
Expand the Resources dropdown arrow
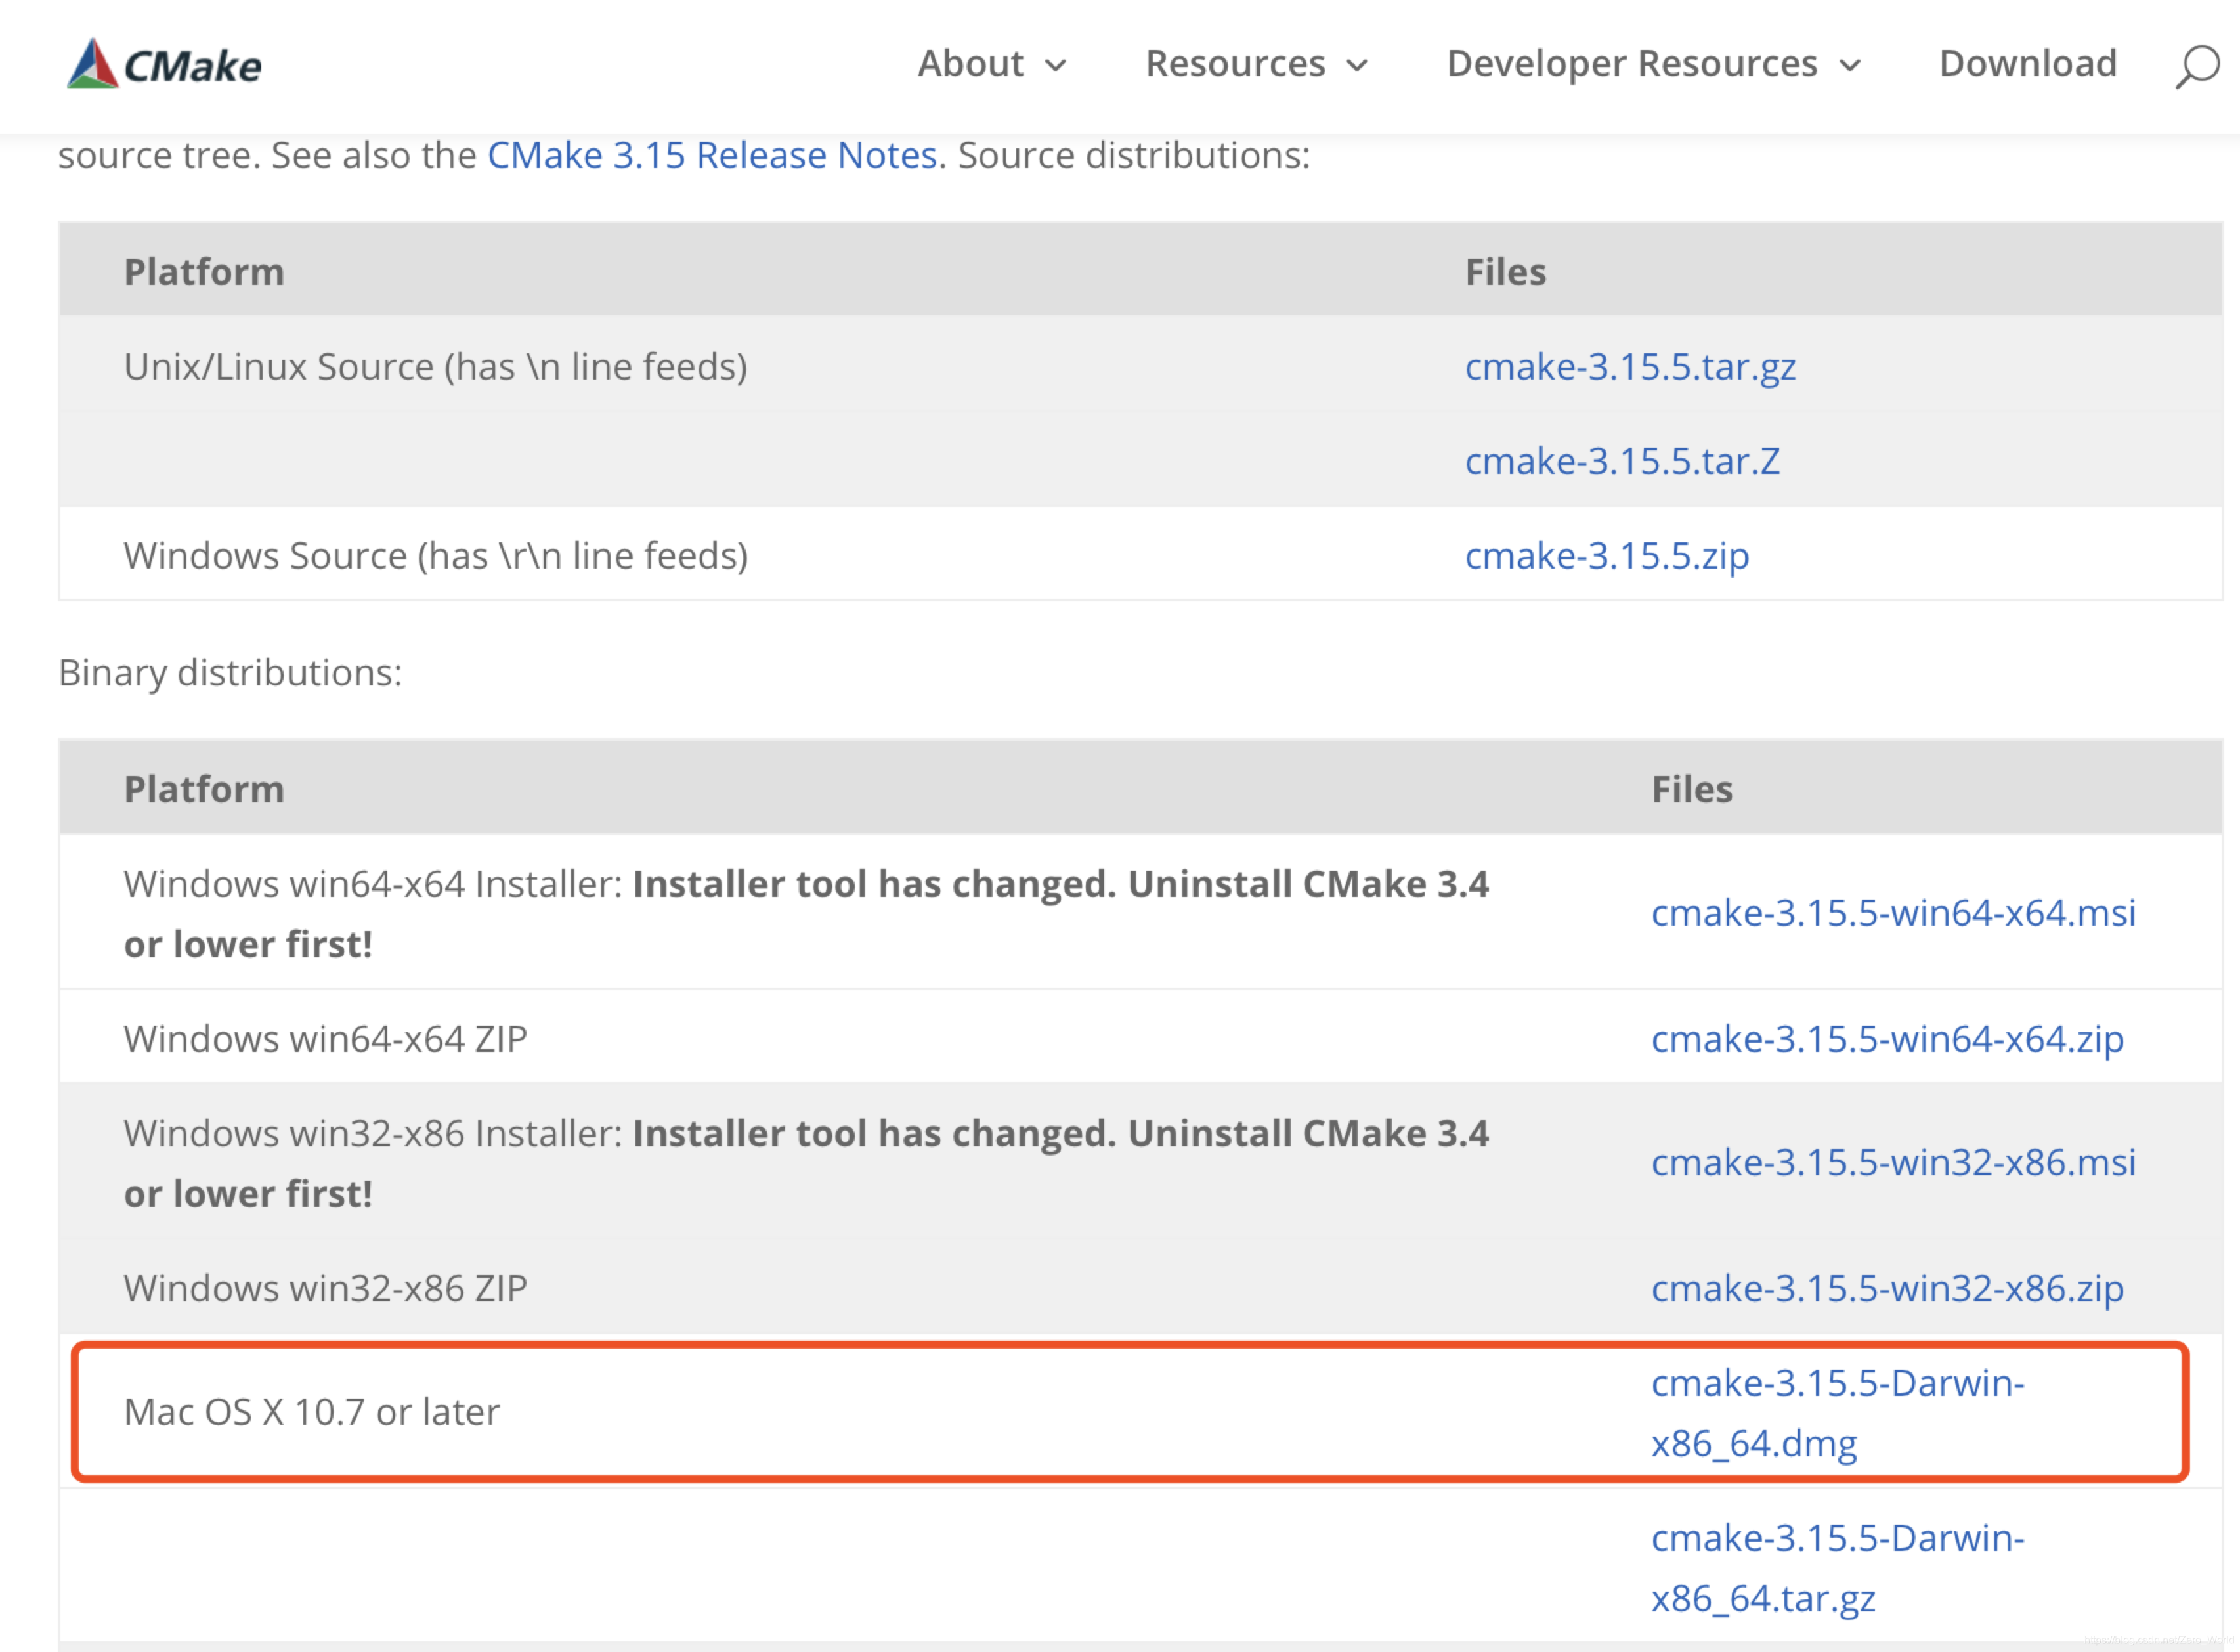click(x=1357, y=66)
